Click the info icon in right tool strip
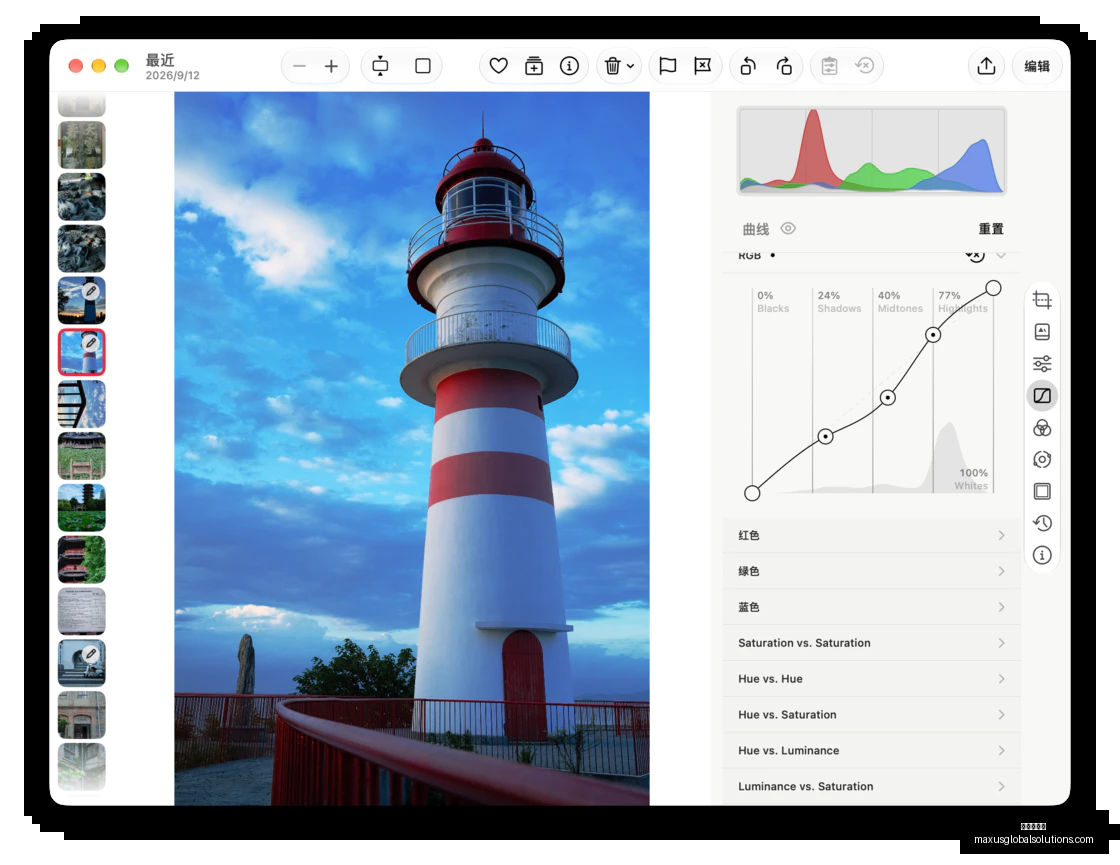1120x865 pixels. tap(1042, 555)
